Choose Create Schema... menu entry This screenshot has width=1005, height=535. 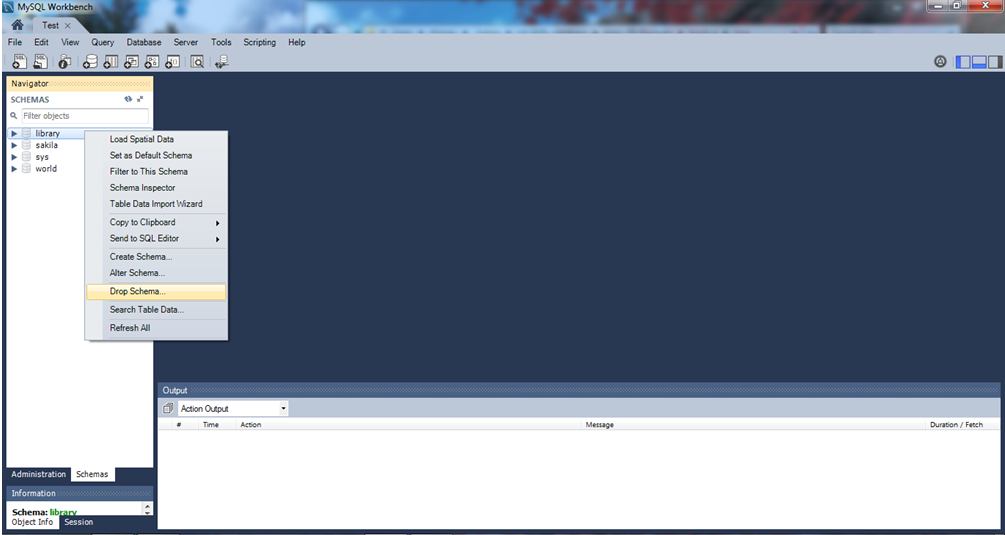(x=156, y=257)
